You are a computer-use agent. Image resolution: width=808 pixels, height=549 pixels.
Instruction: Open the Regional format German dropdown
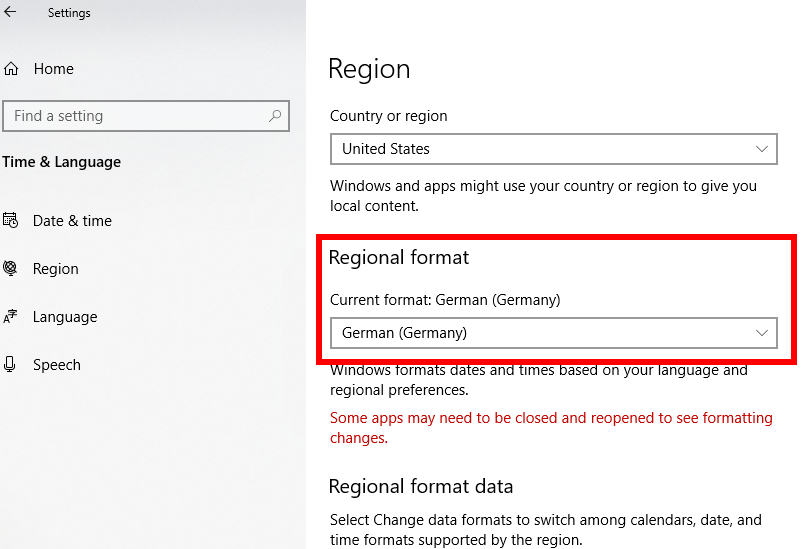click(x=553, y=333)
